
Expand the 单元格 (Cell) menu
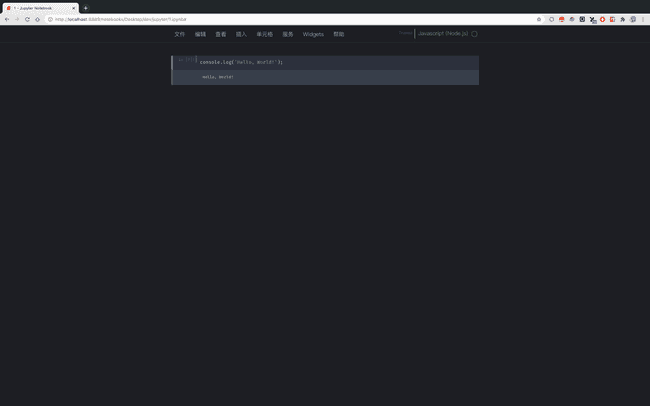pyautogui.click(x=264, y=34)
